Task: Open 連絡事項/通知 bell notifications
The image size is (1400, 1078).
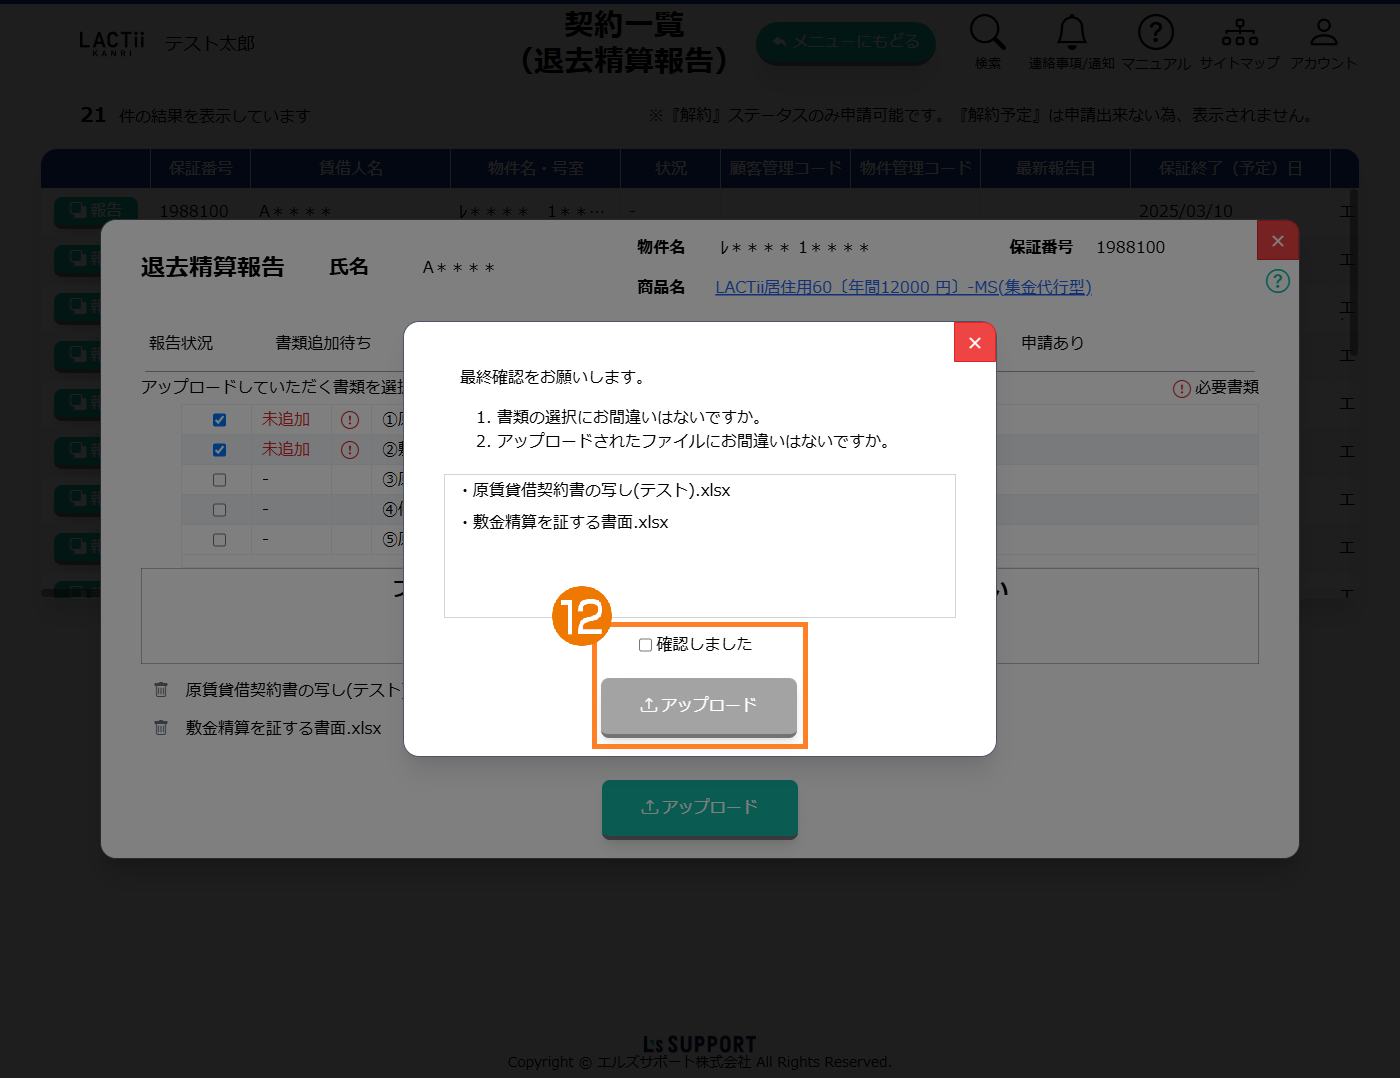Action: coord(1071,33)
